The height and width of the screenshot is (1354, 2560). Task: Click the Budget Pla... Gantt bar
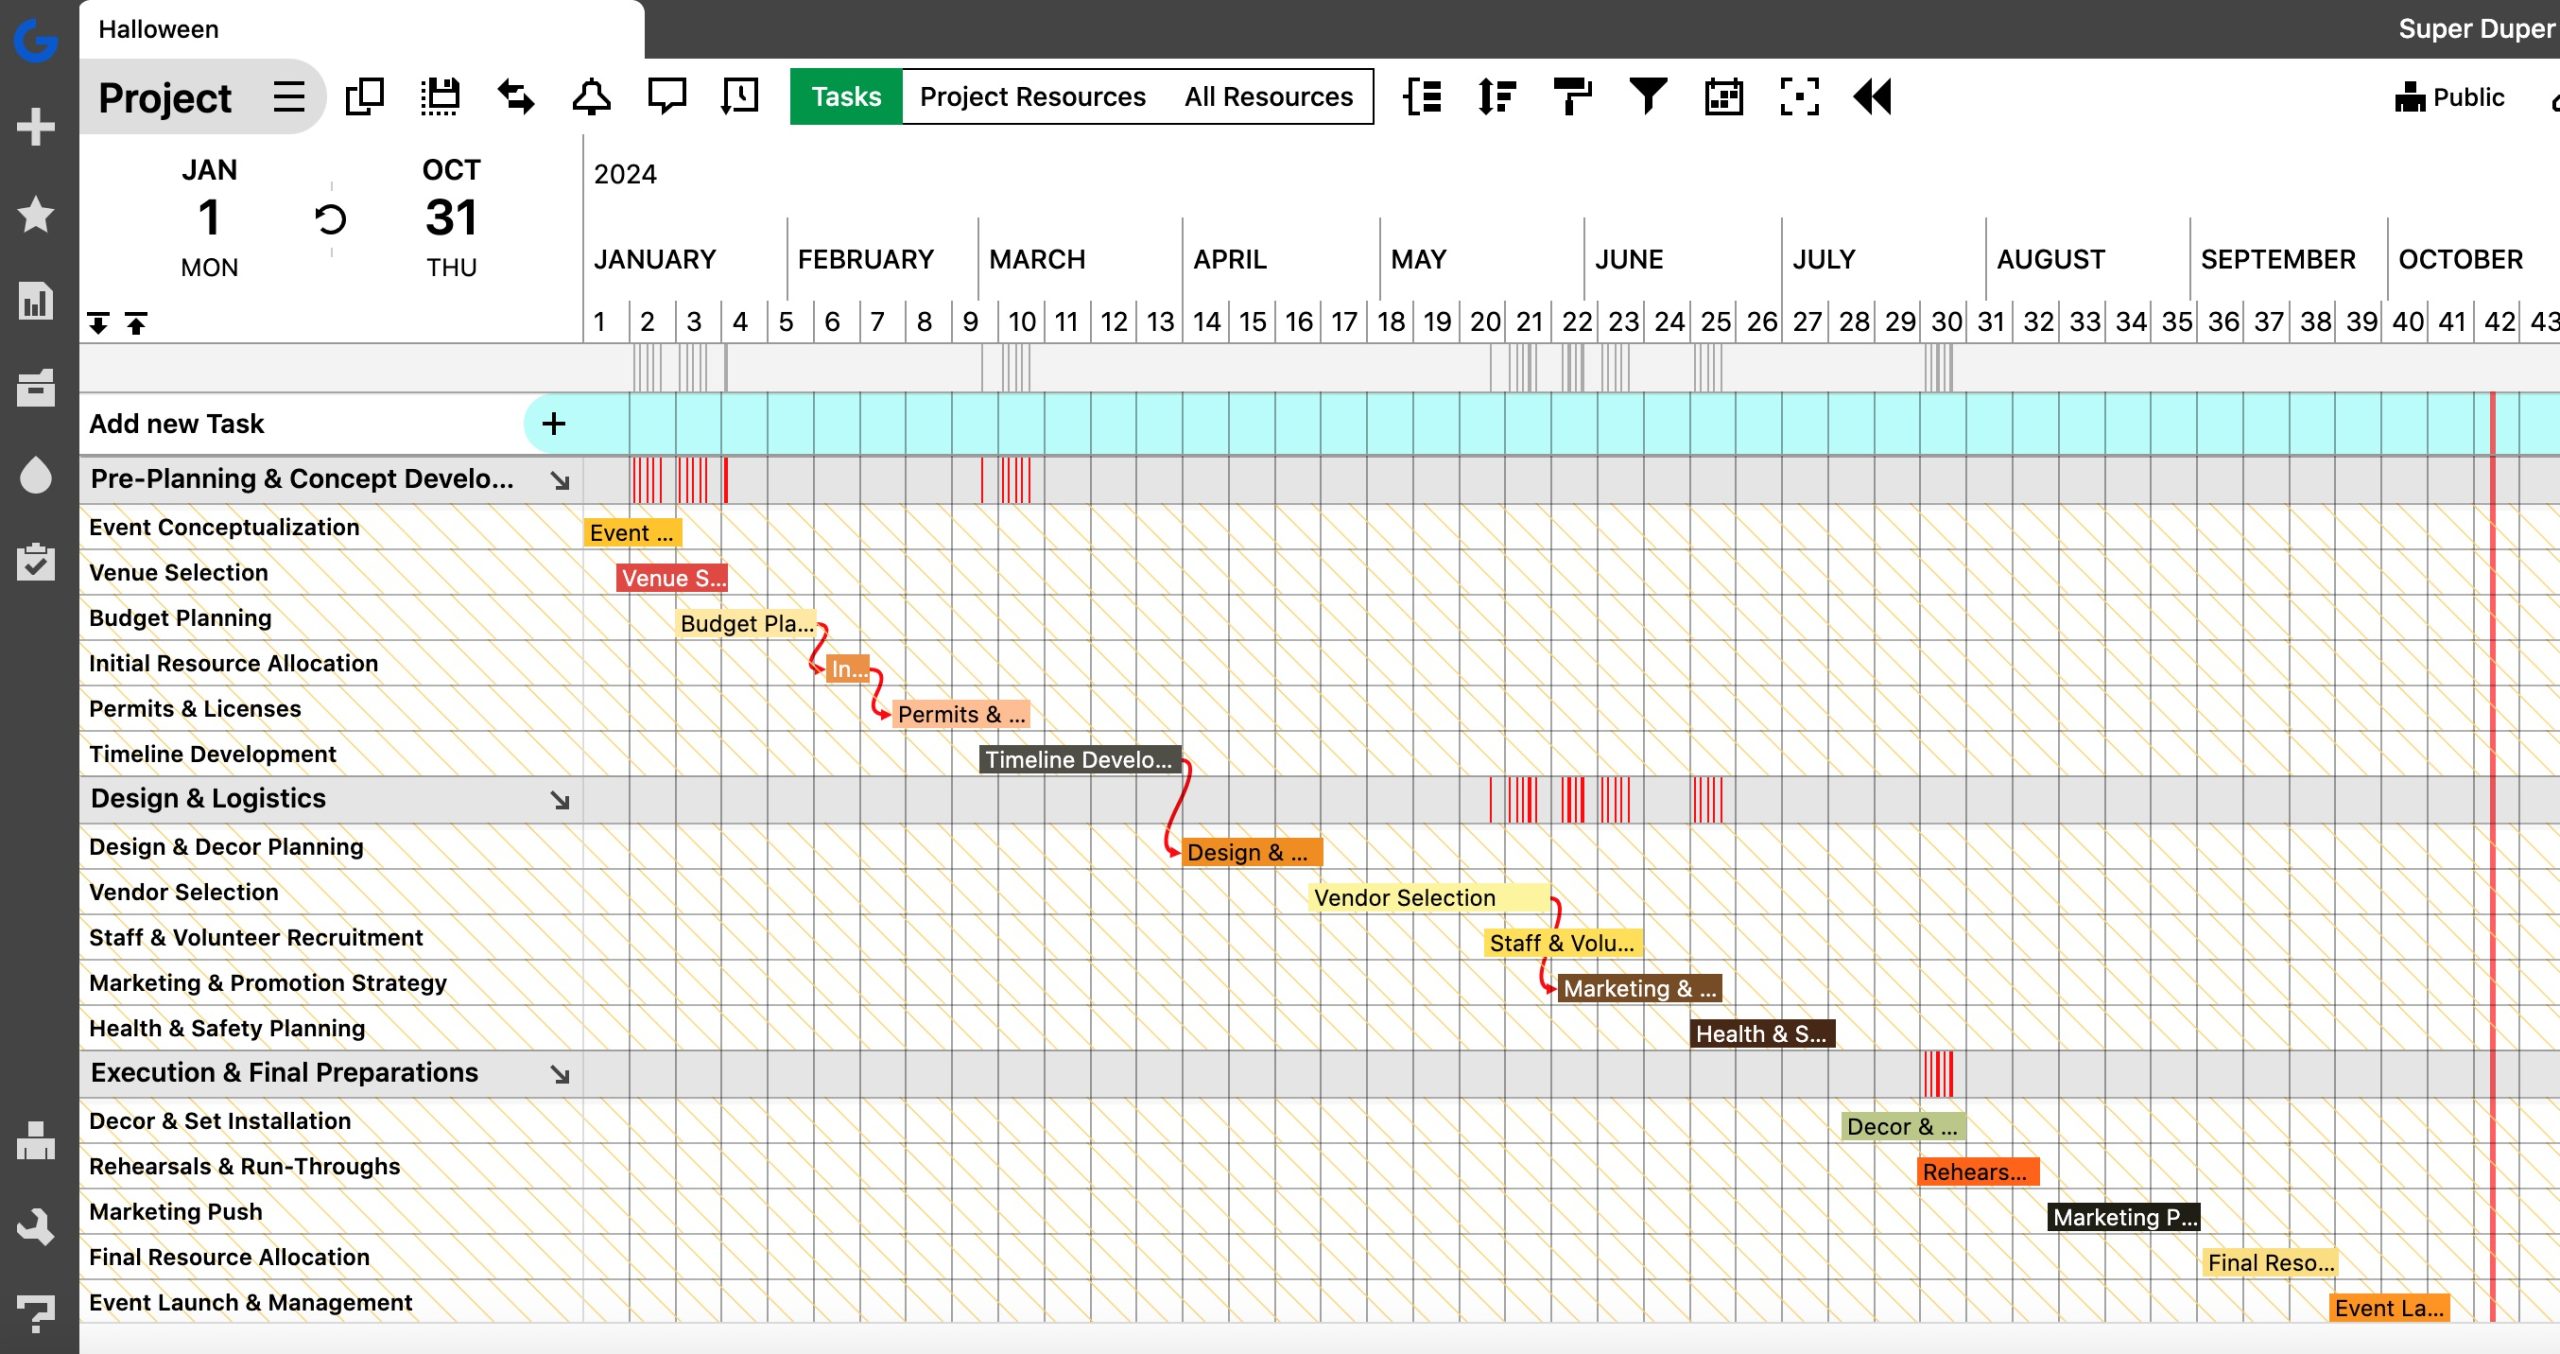(746, 624)
